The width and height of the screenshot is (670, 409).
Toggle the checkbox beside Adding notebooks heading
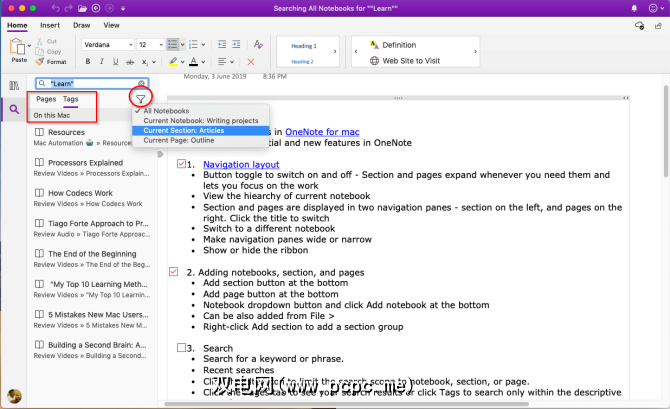[176, 272]
